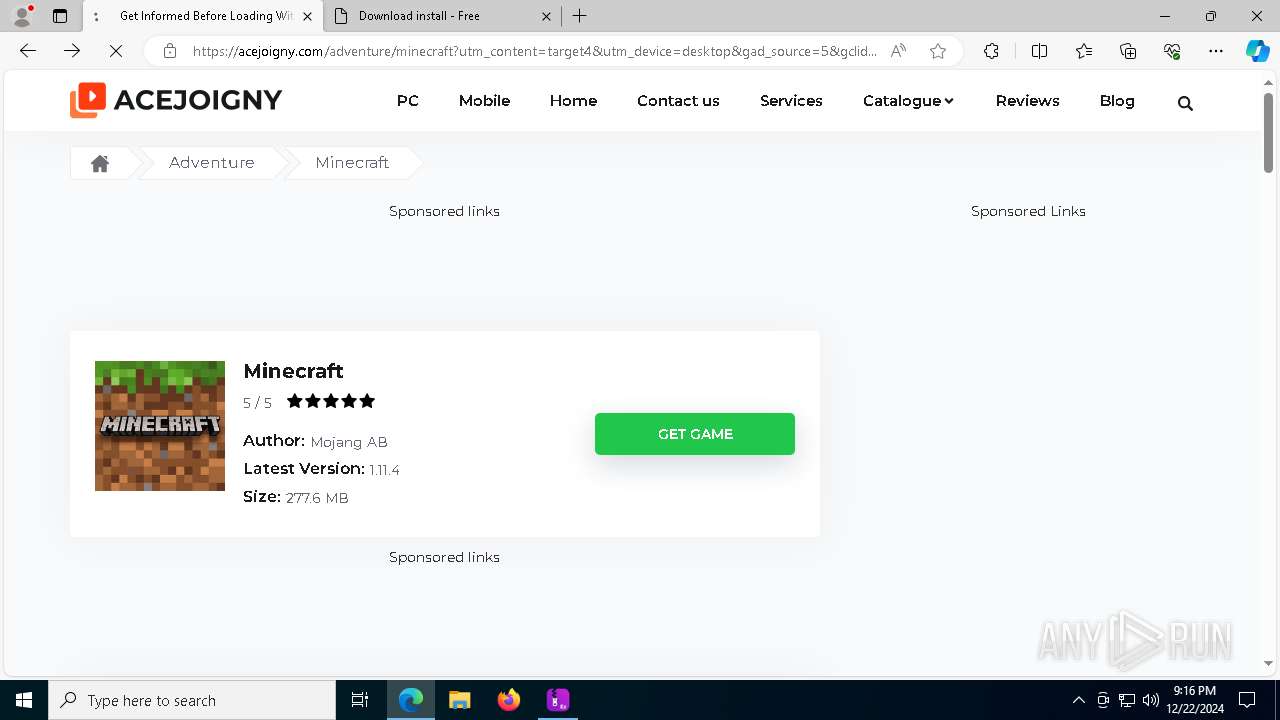1280x720 pixels.
Task: Click the network tray icon
Action: pos(1127,700)
